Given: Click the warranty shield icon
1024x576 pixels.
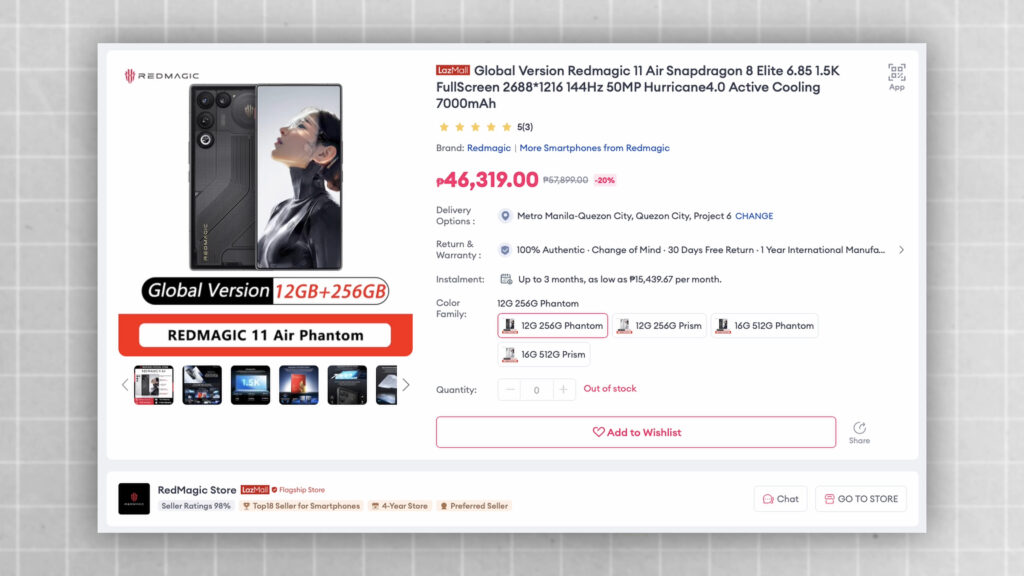Looking at the screenshot, I should pos(505,250).
